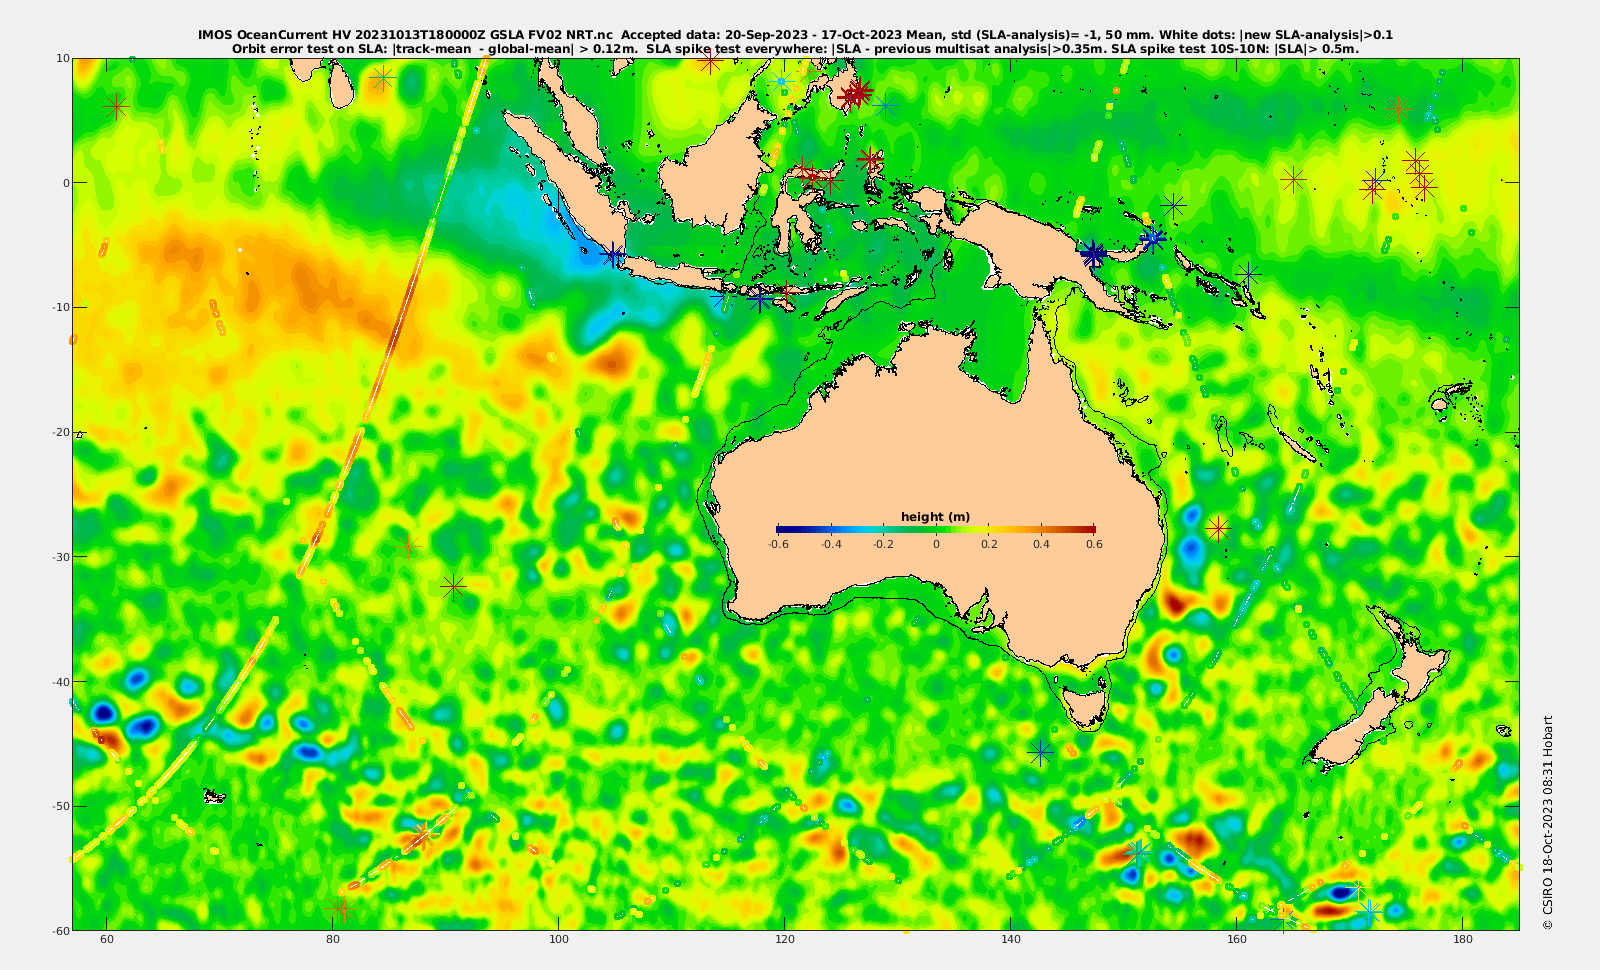Click the longitude axis label '140'

pos(1011,940)
